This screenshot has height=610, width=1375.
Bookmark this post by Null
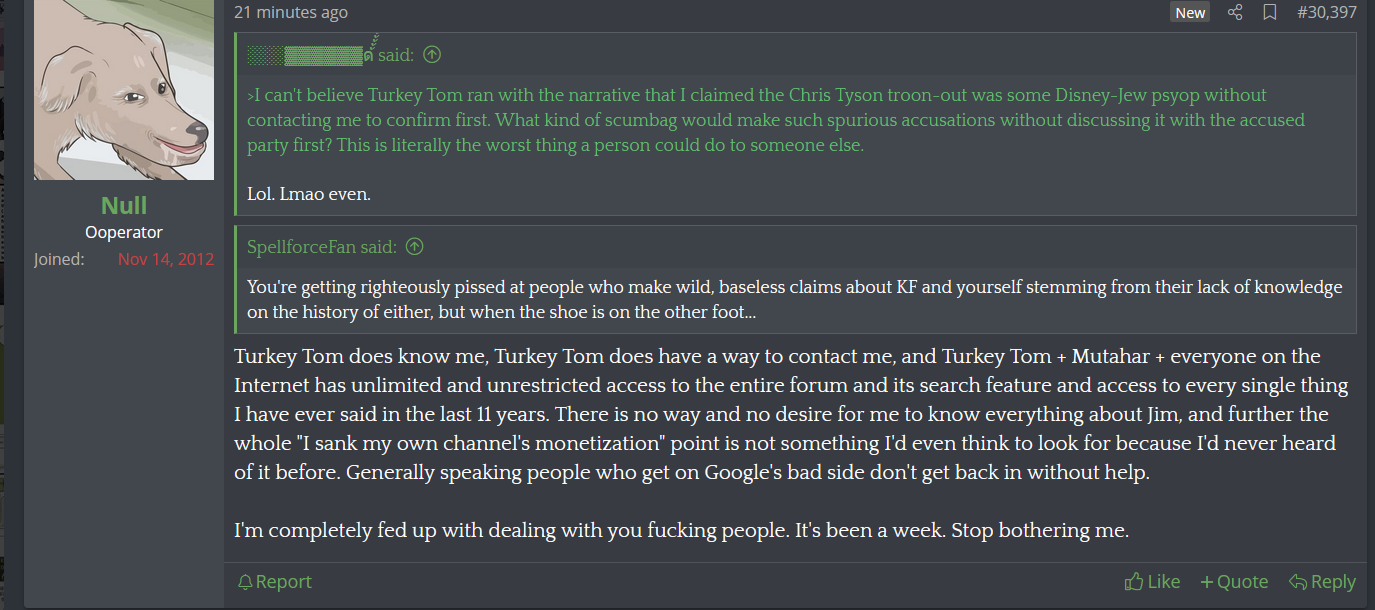1269,12
